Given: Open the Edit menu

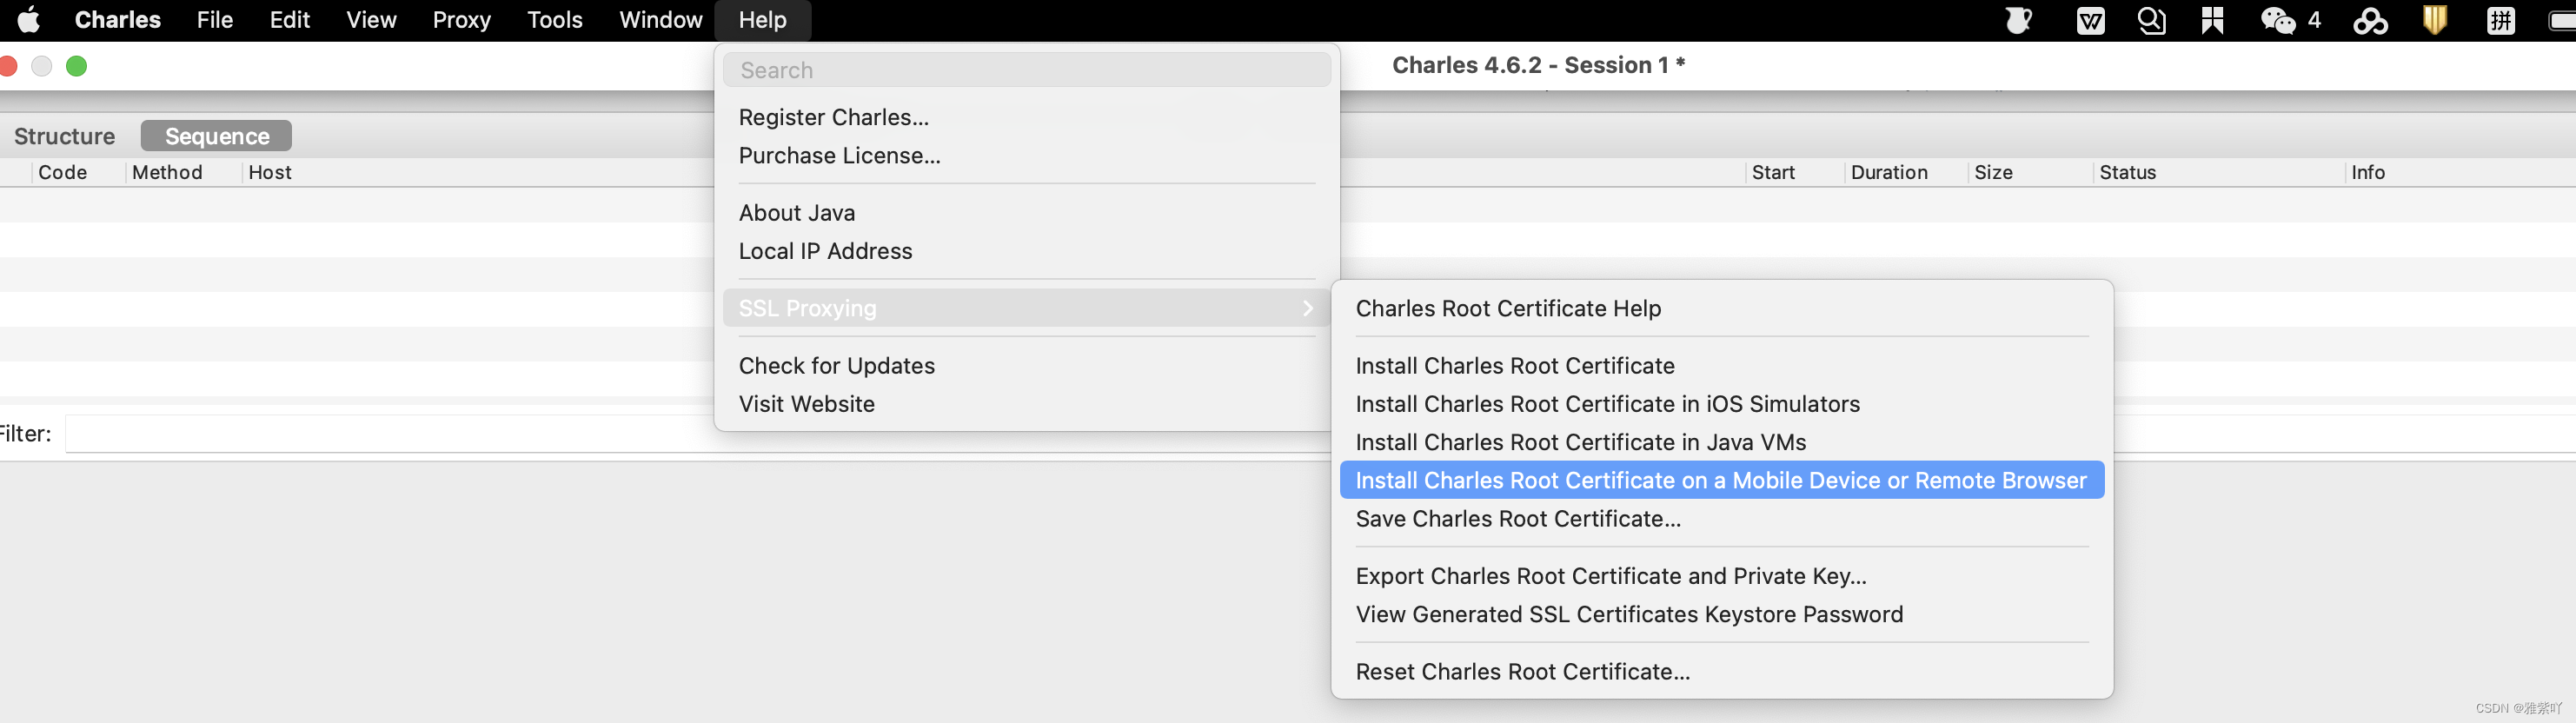Looking at the screenshot, I should (x=290, y=20).
